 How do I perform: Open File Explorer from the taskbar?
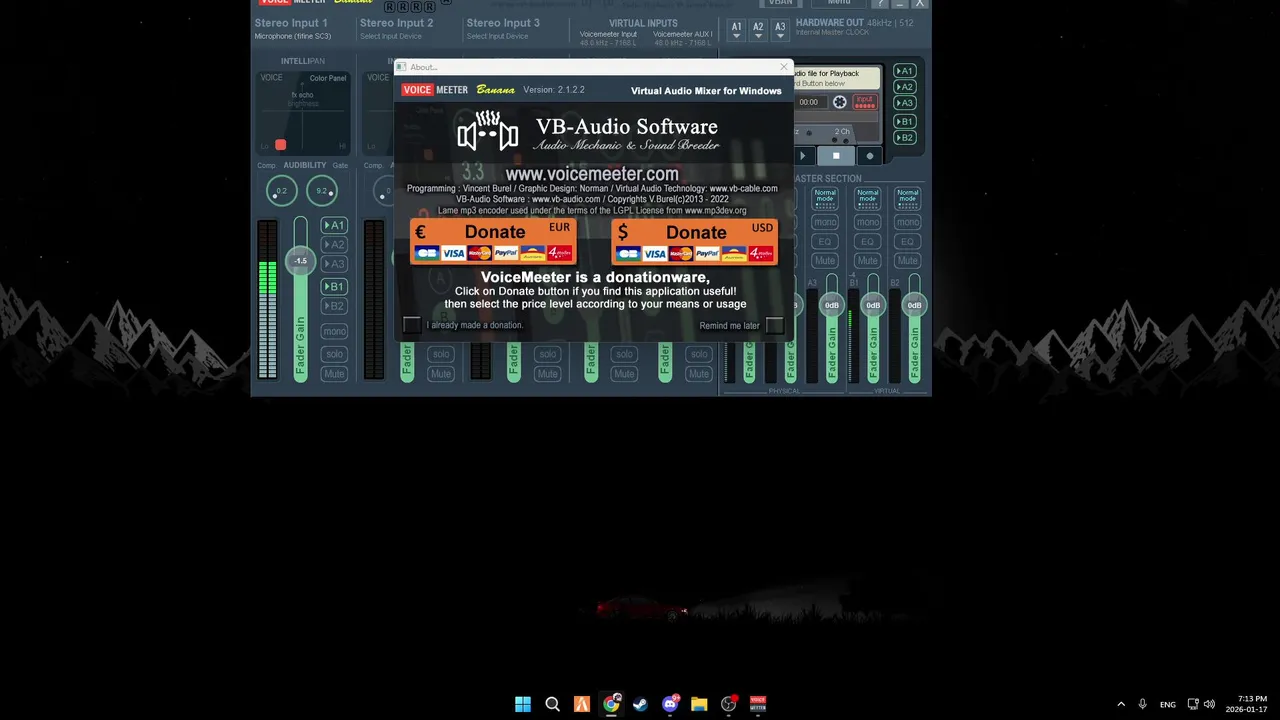point(699,704)
